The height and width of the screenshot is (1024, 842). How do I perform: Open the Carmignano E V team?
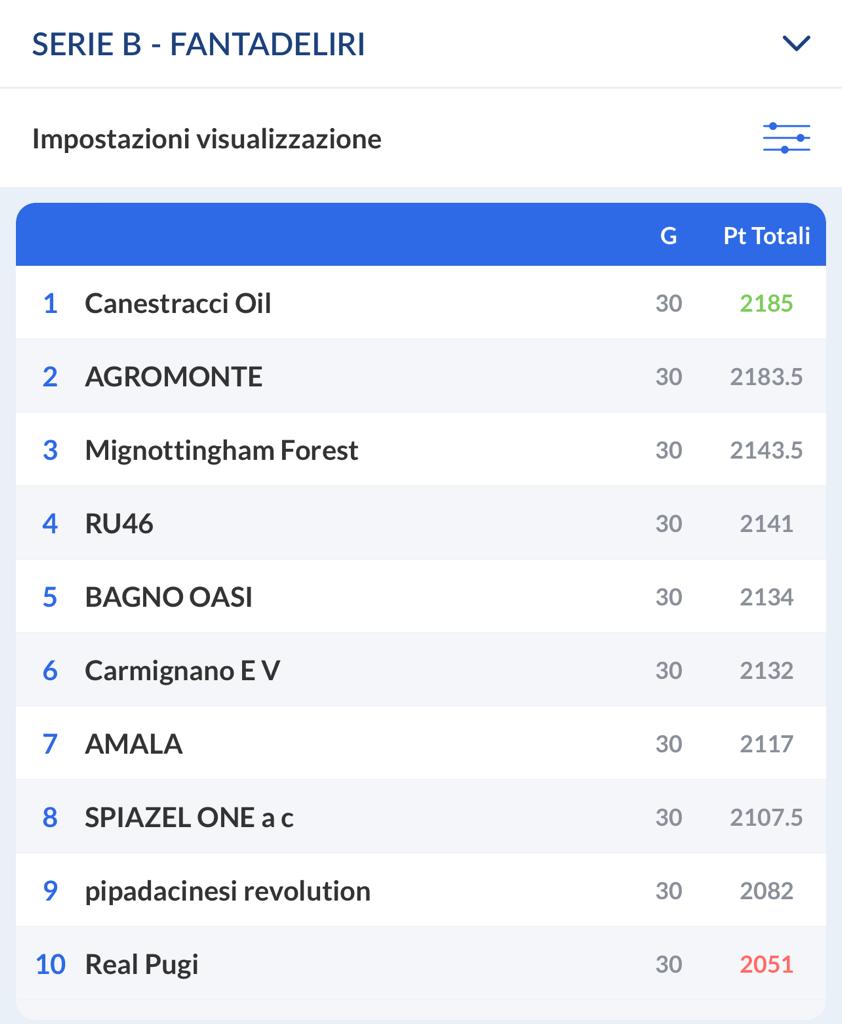click(x=421, y=670)
